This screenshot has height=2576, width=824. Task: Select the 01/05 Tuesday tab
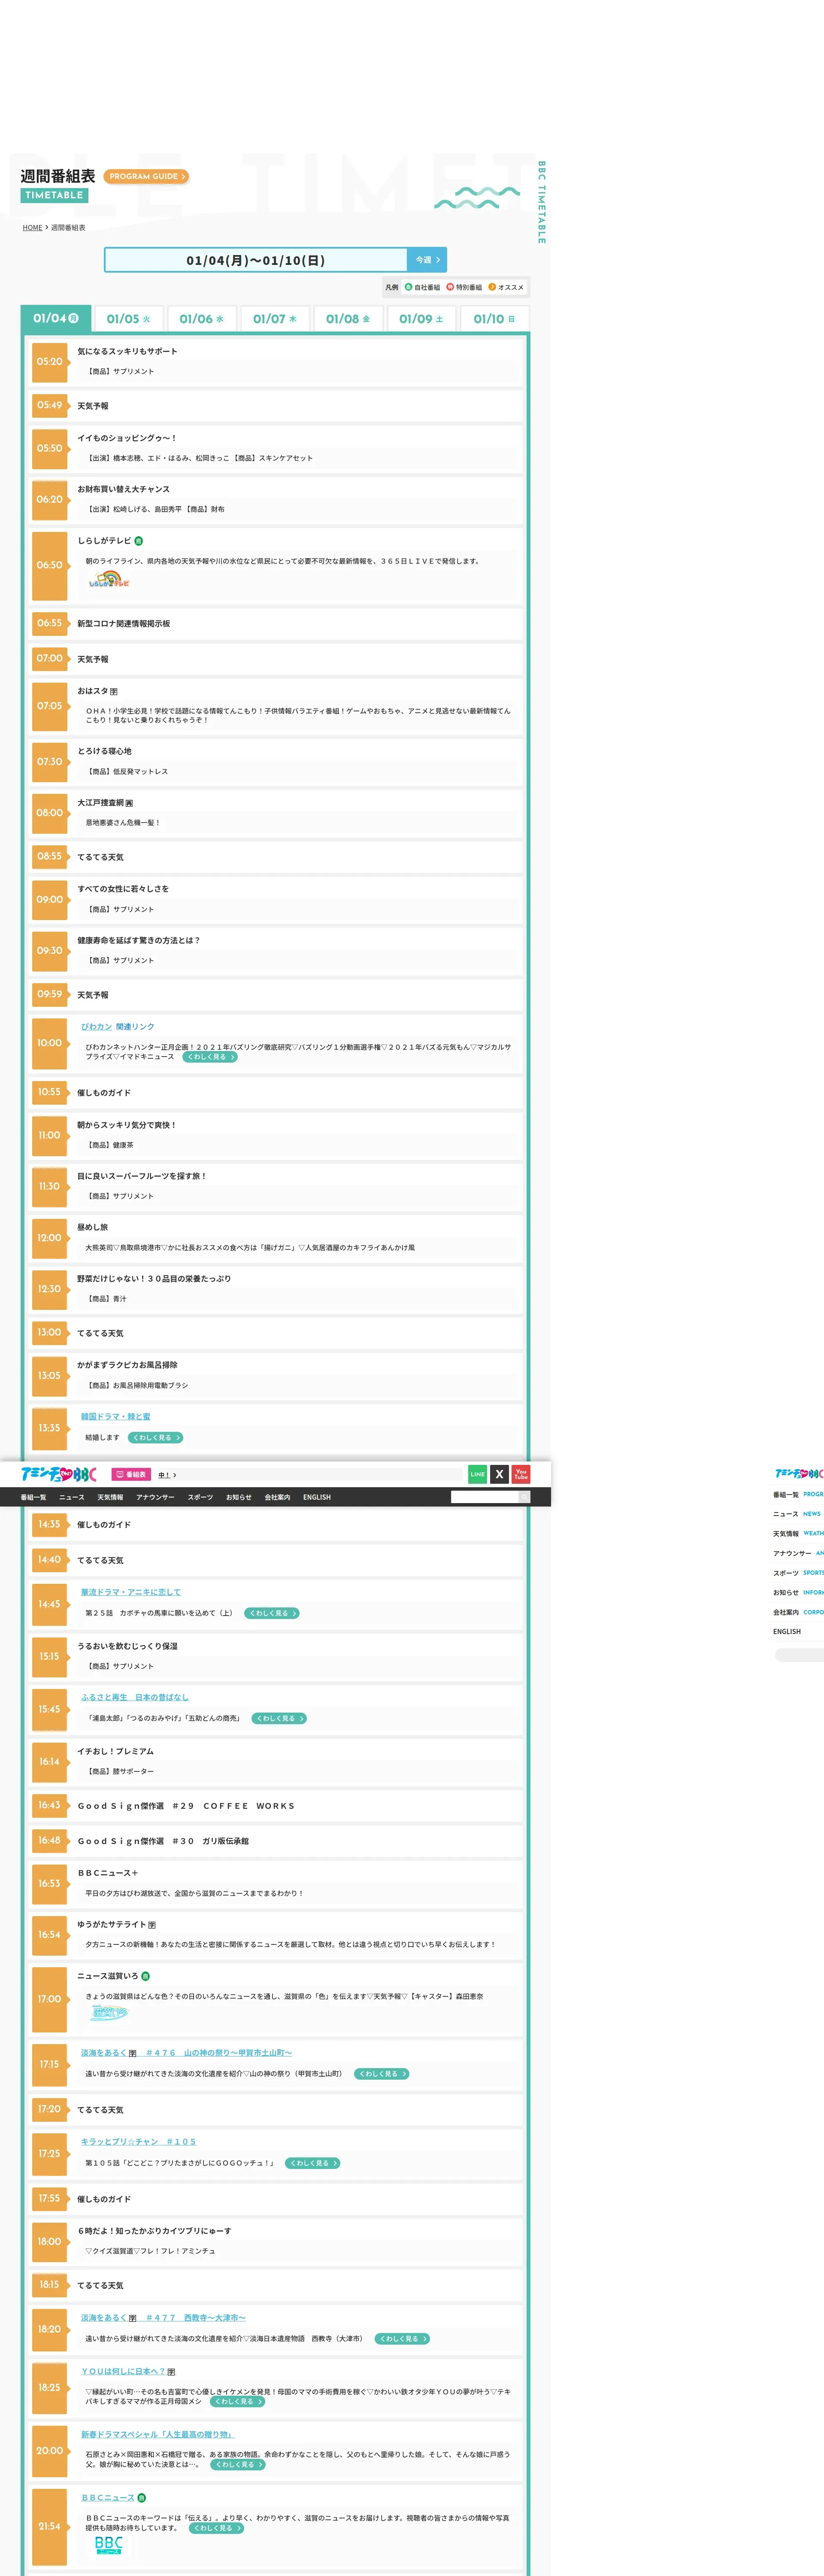[x=128, y=319]
